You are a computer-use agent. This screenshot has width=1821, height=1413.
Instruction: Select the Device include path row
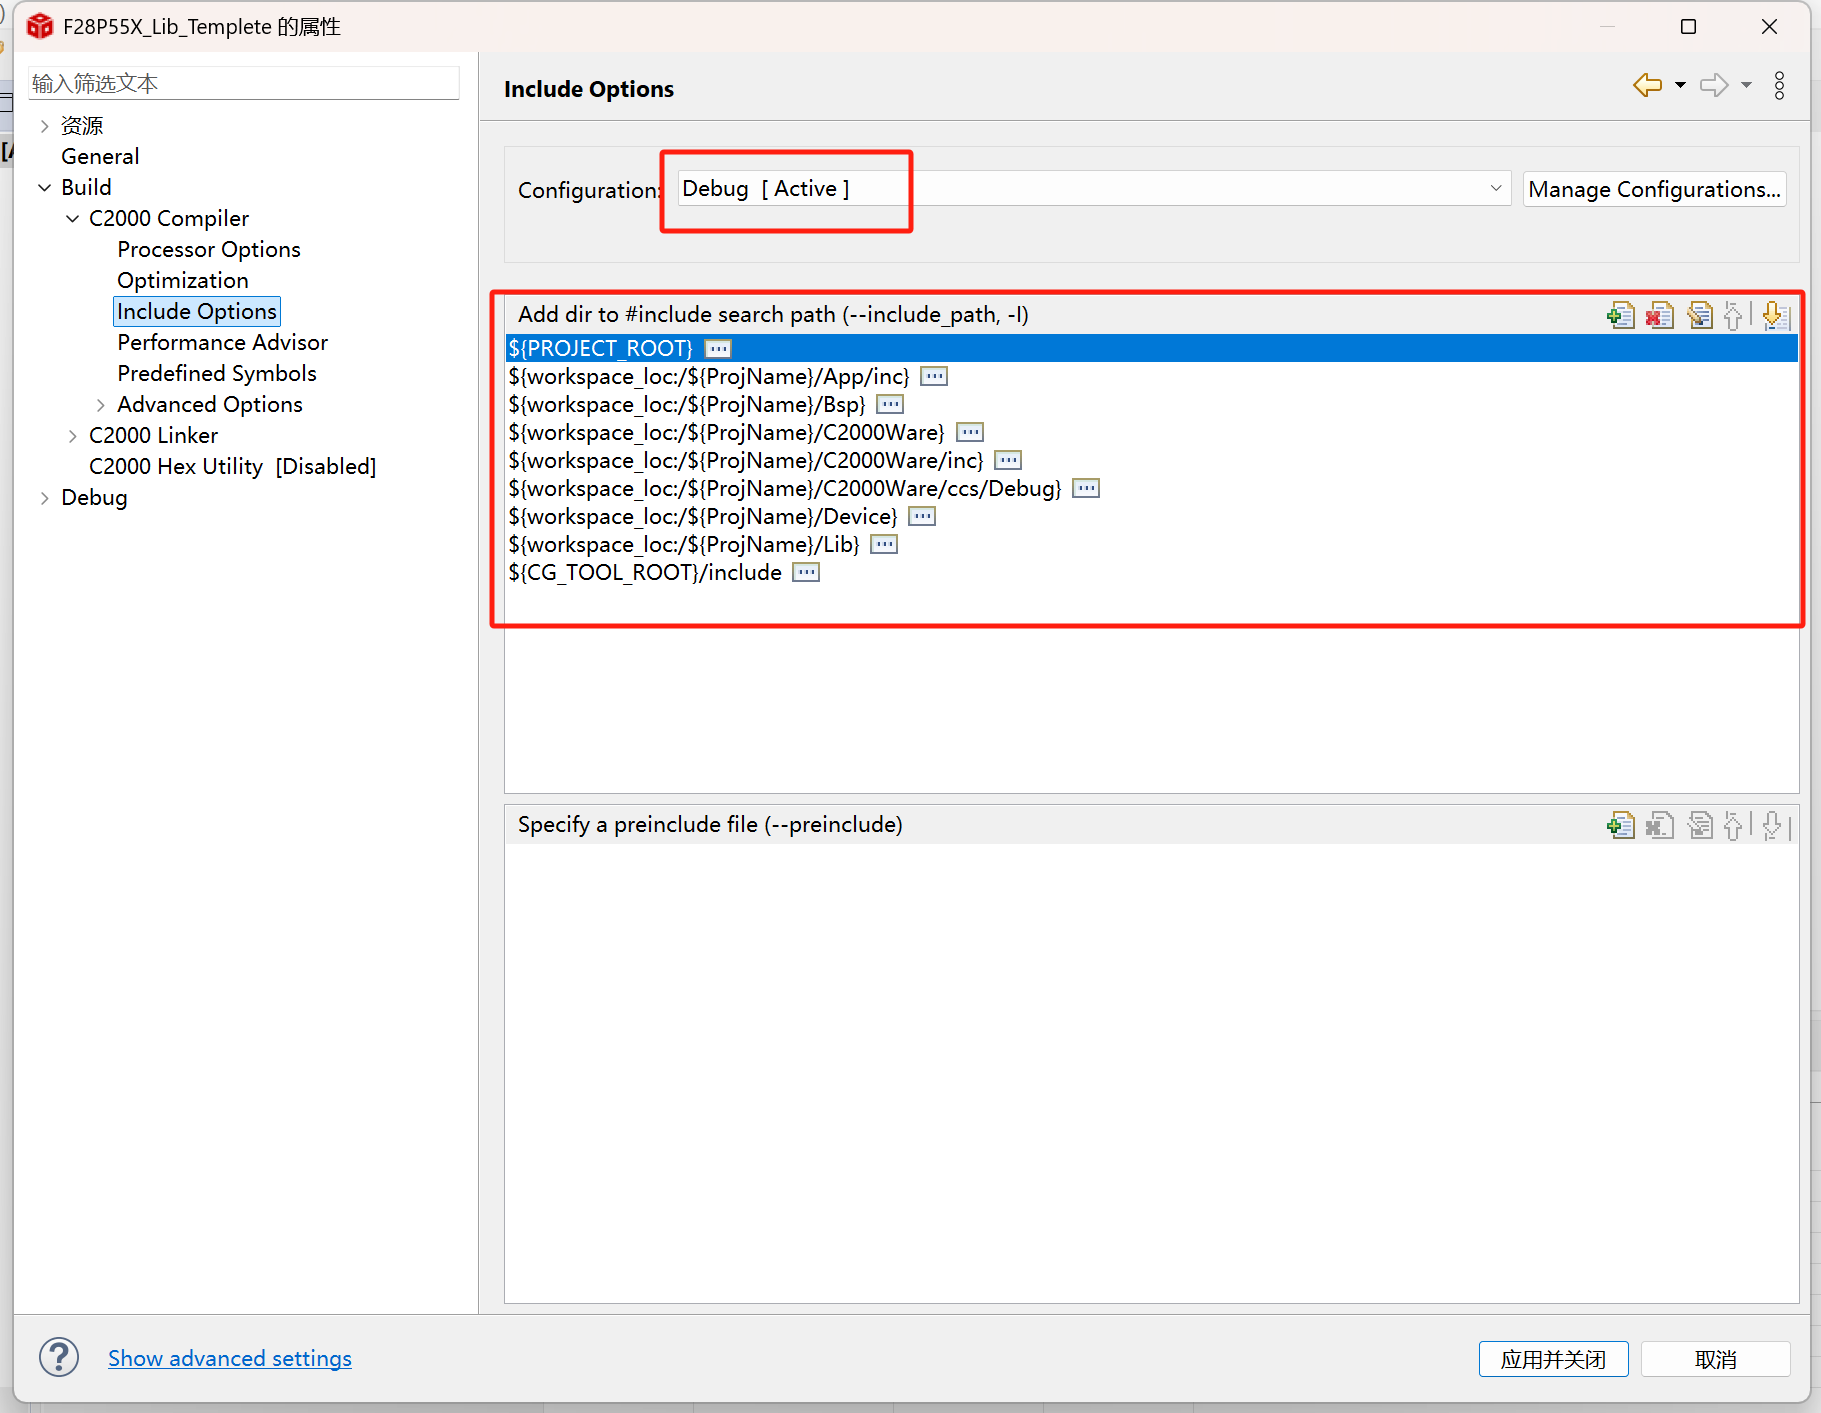[x=1152, y=516]
